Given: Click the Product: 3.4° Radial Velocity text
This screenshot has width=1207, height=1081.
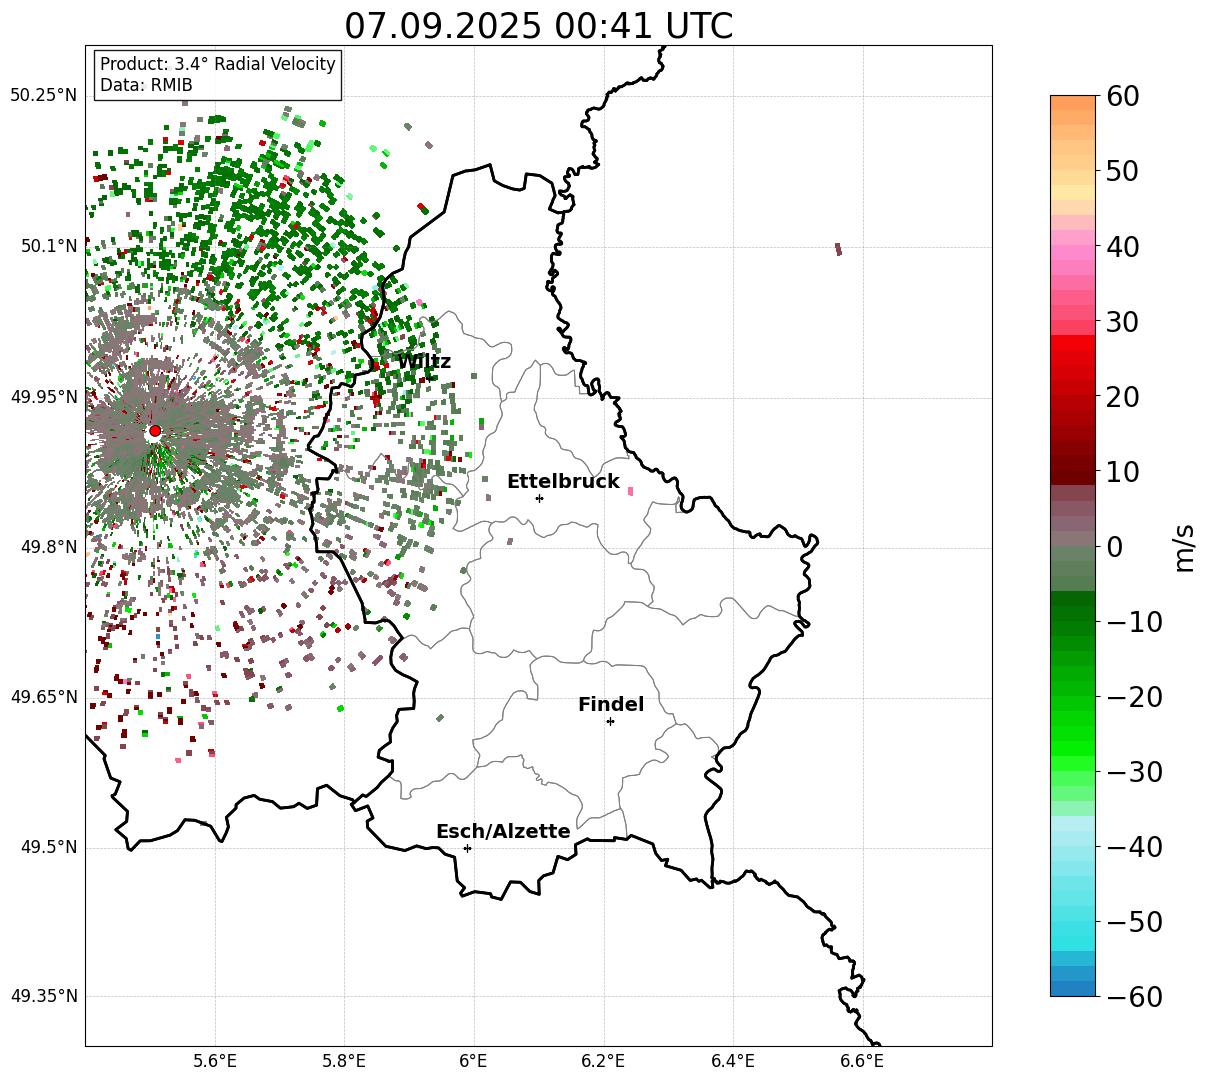Looking at the screenshot, I should pyautogui.click(x=218, y=64).
